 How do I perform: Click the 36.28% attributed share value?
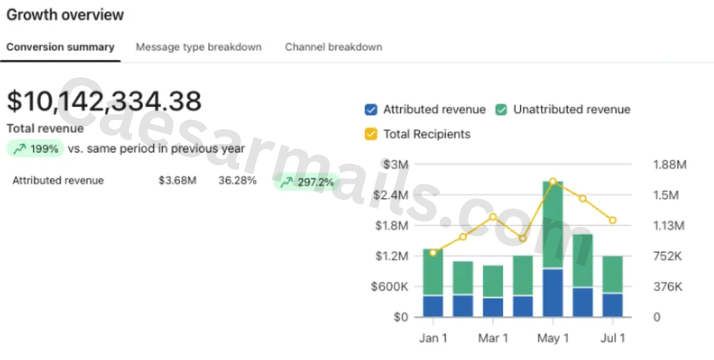point(237,181)
